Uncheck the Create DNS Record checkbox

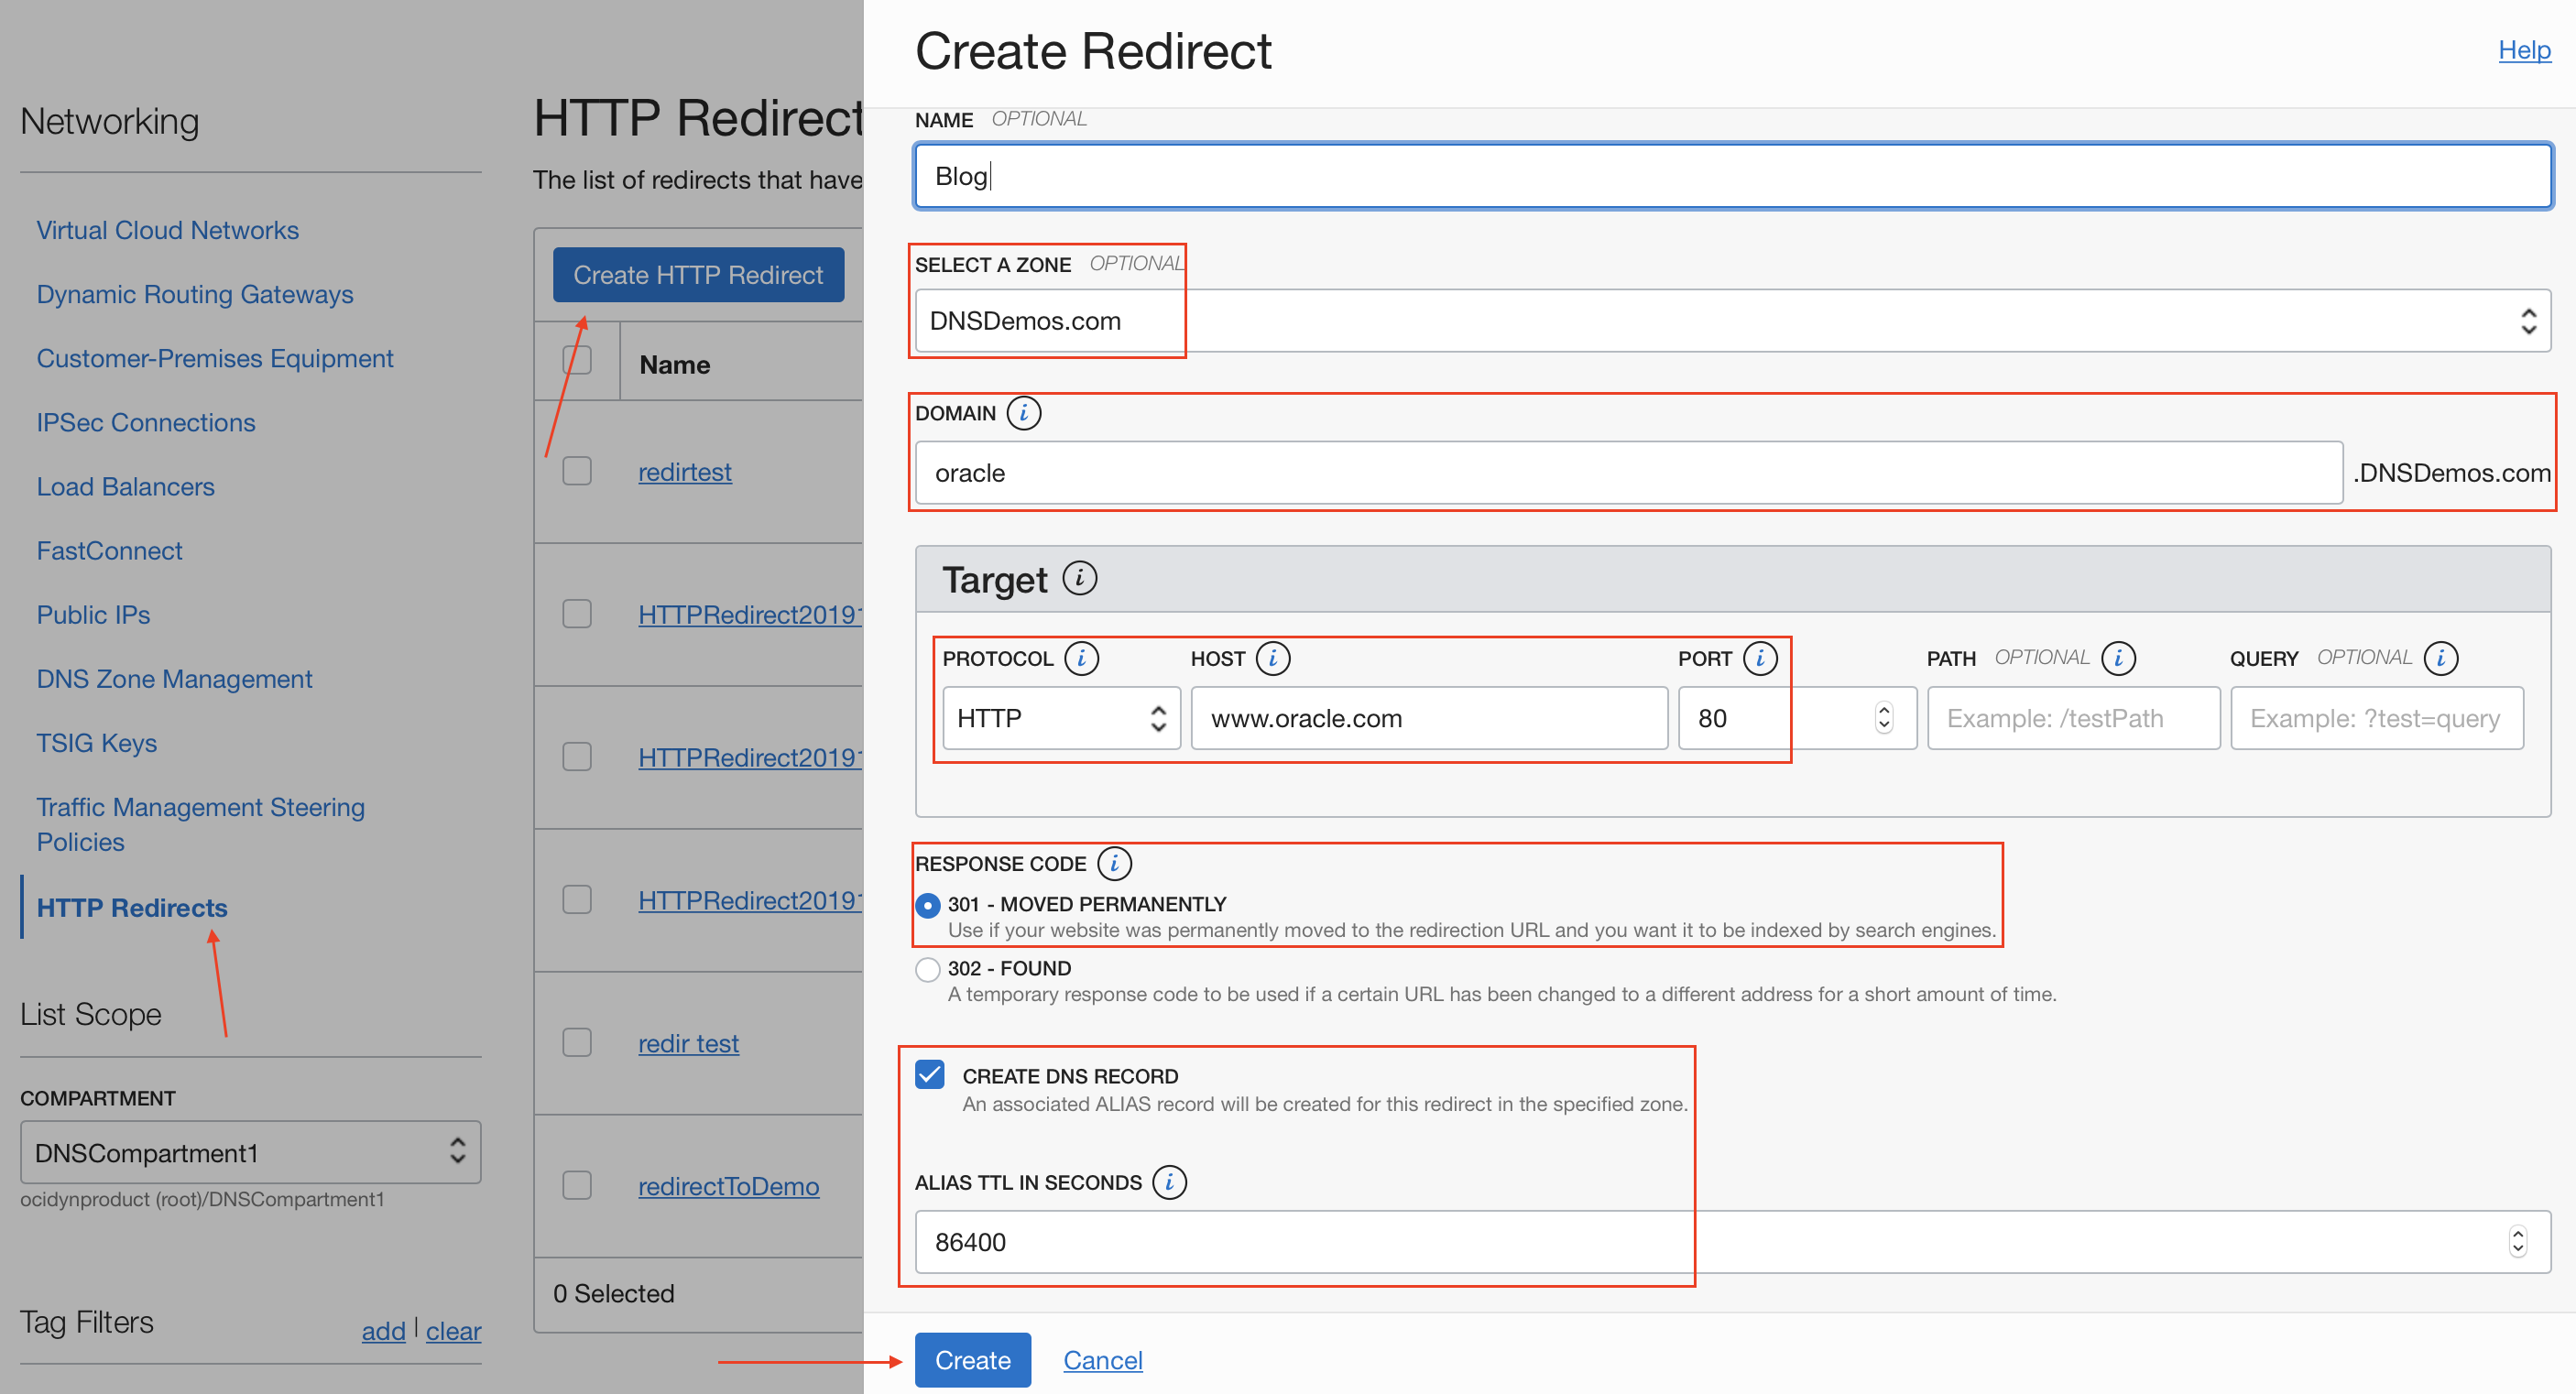(x=930, y=1075)
